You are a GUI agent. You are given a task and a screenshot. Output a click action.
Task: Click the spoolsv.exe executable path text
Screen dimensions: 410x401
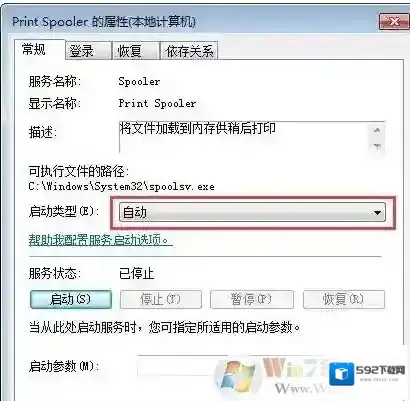[121, 186]
